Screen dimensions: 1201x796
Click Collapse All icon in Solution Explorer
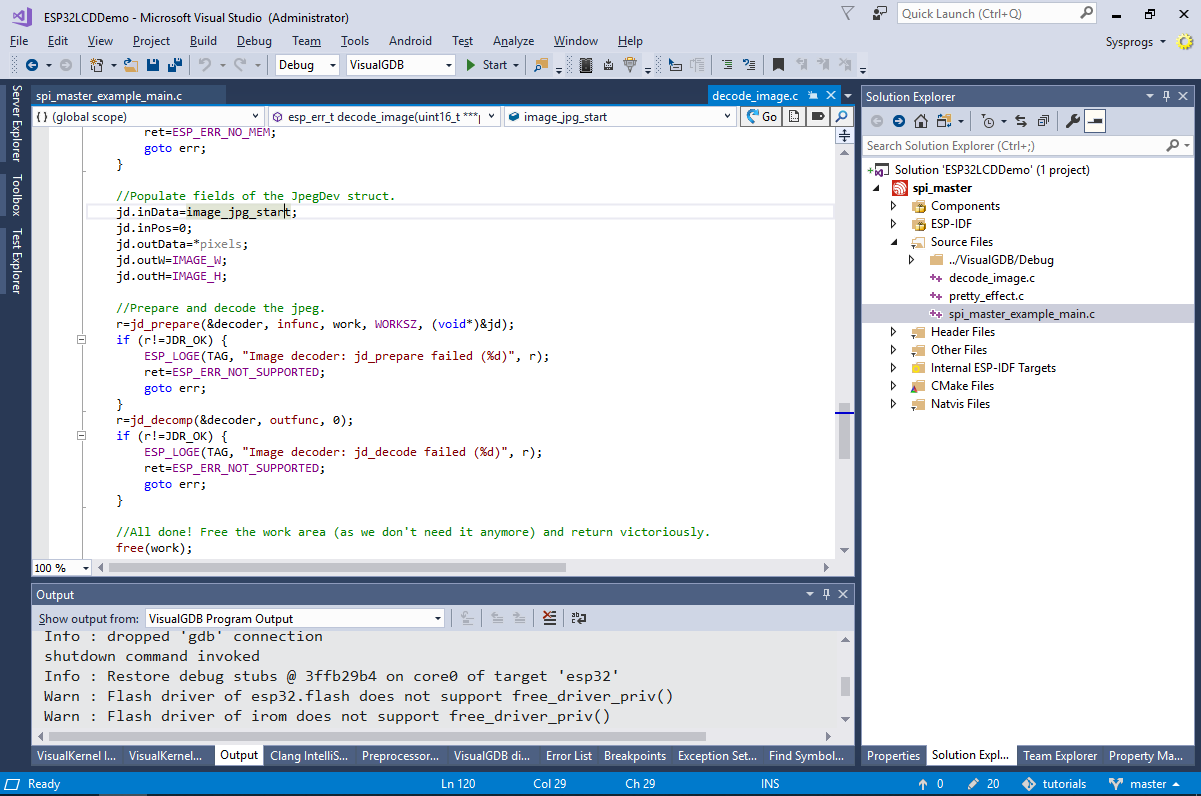[x=1043, y=121]
